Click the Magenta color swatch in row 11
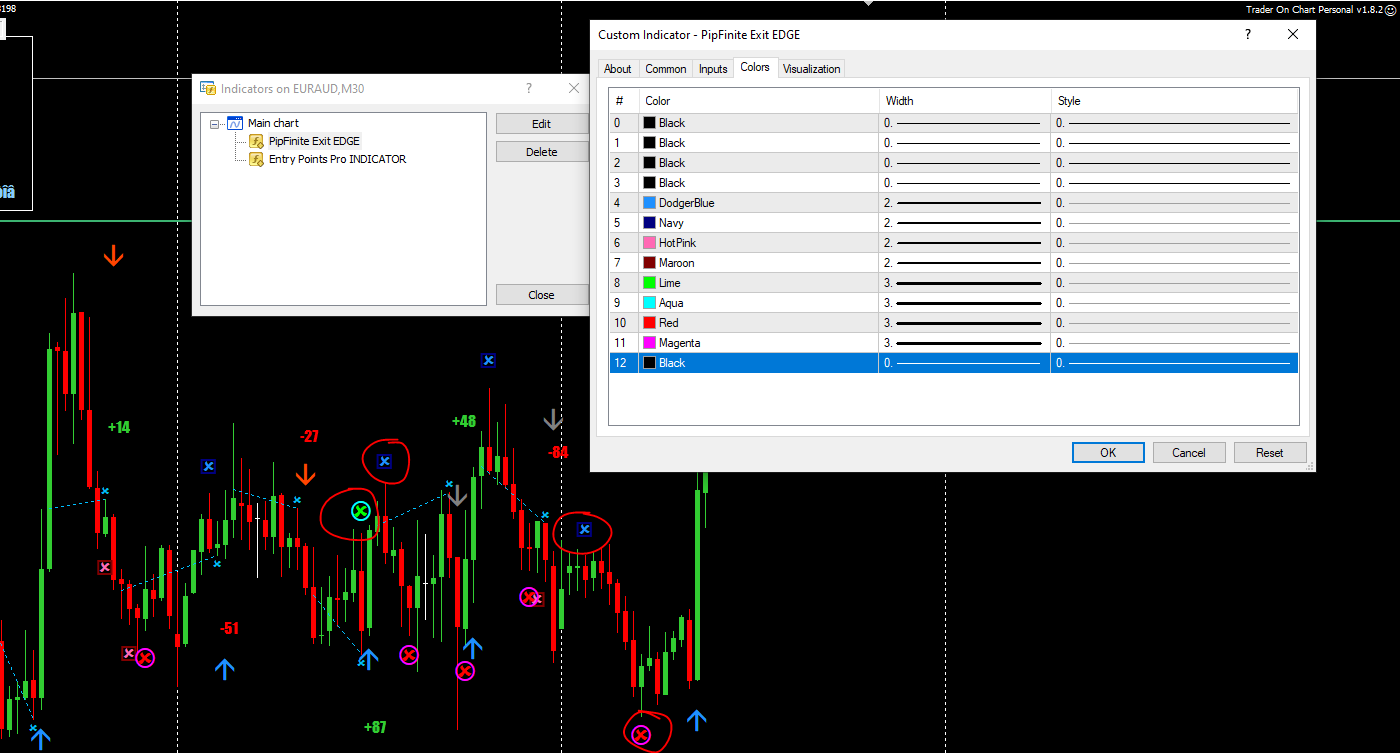This screenshot has width=1400, height=753. (x=650, y=343)
